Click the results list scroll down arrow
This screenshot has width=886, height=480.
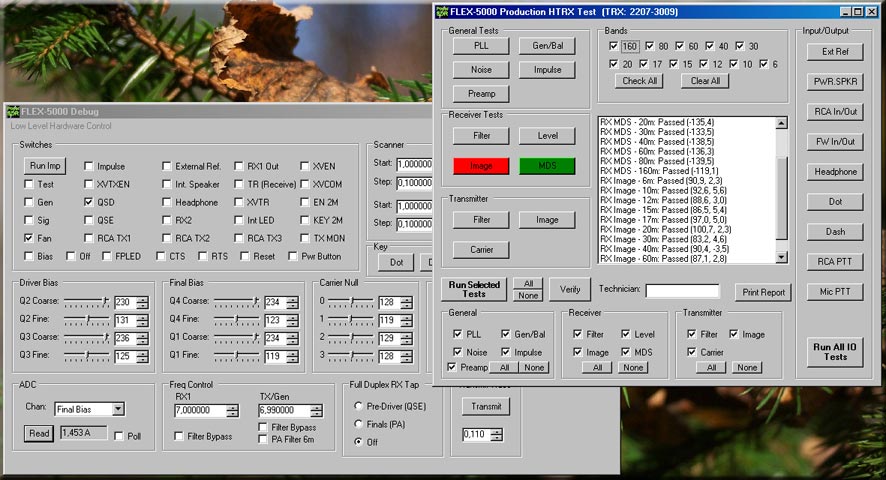point(781,257)
